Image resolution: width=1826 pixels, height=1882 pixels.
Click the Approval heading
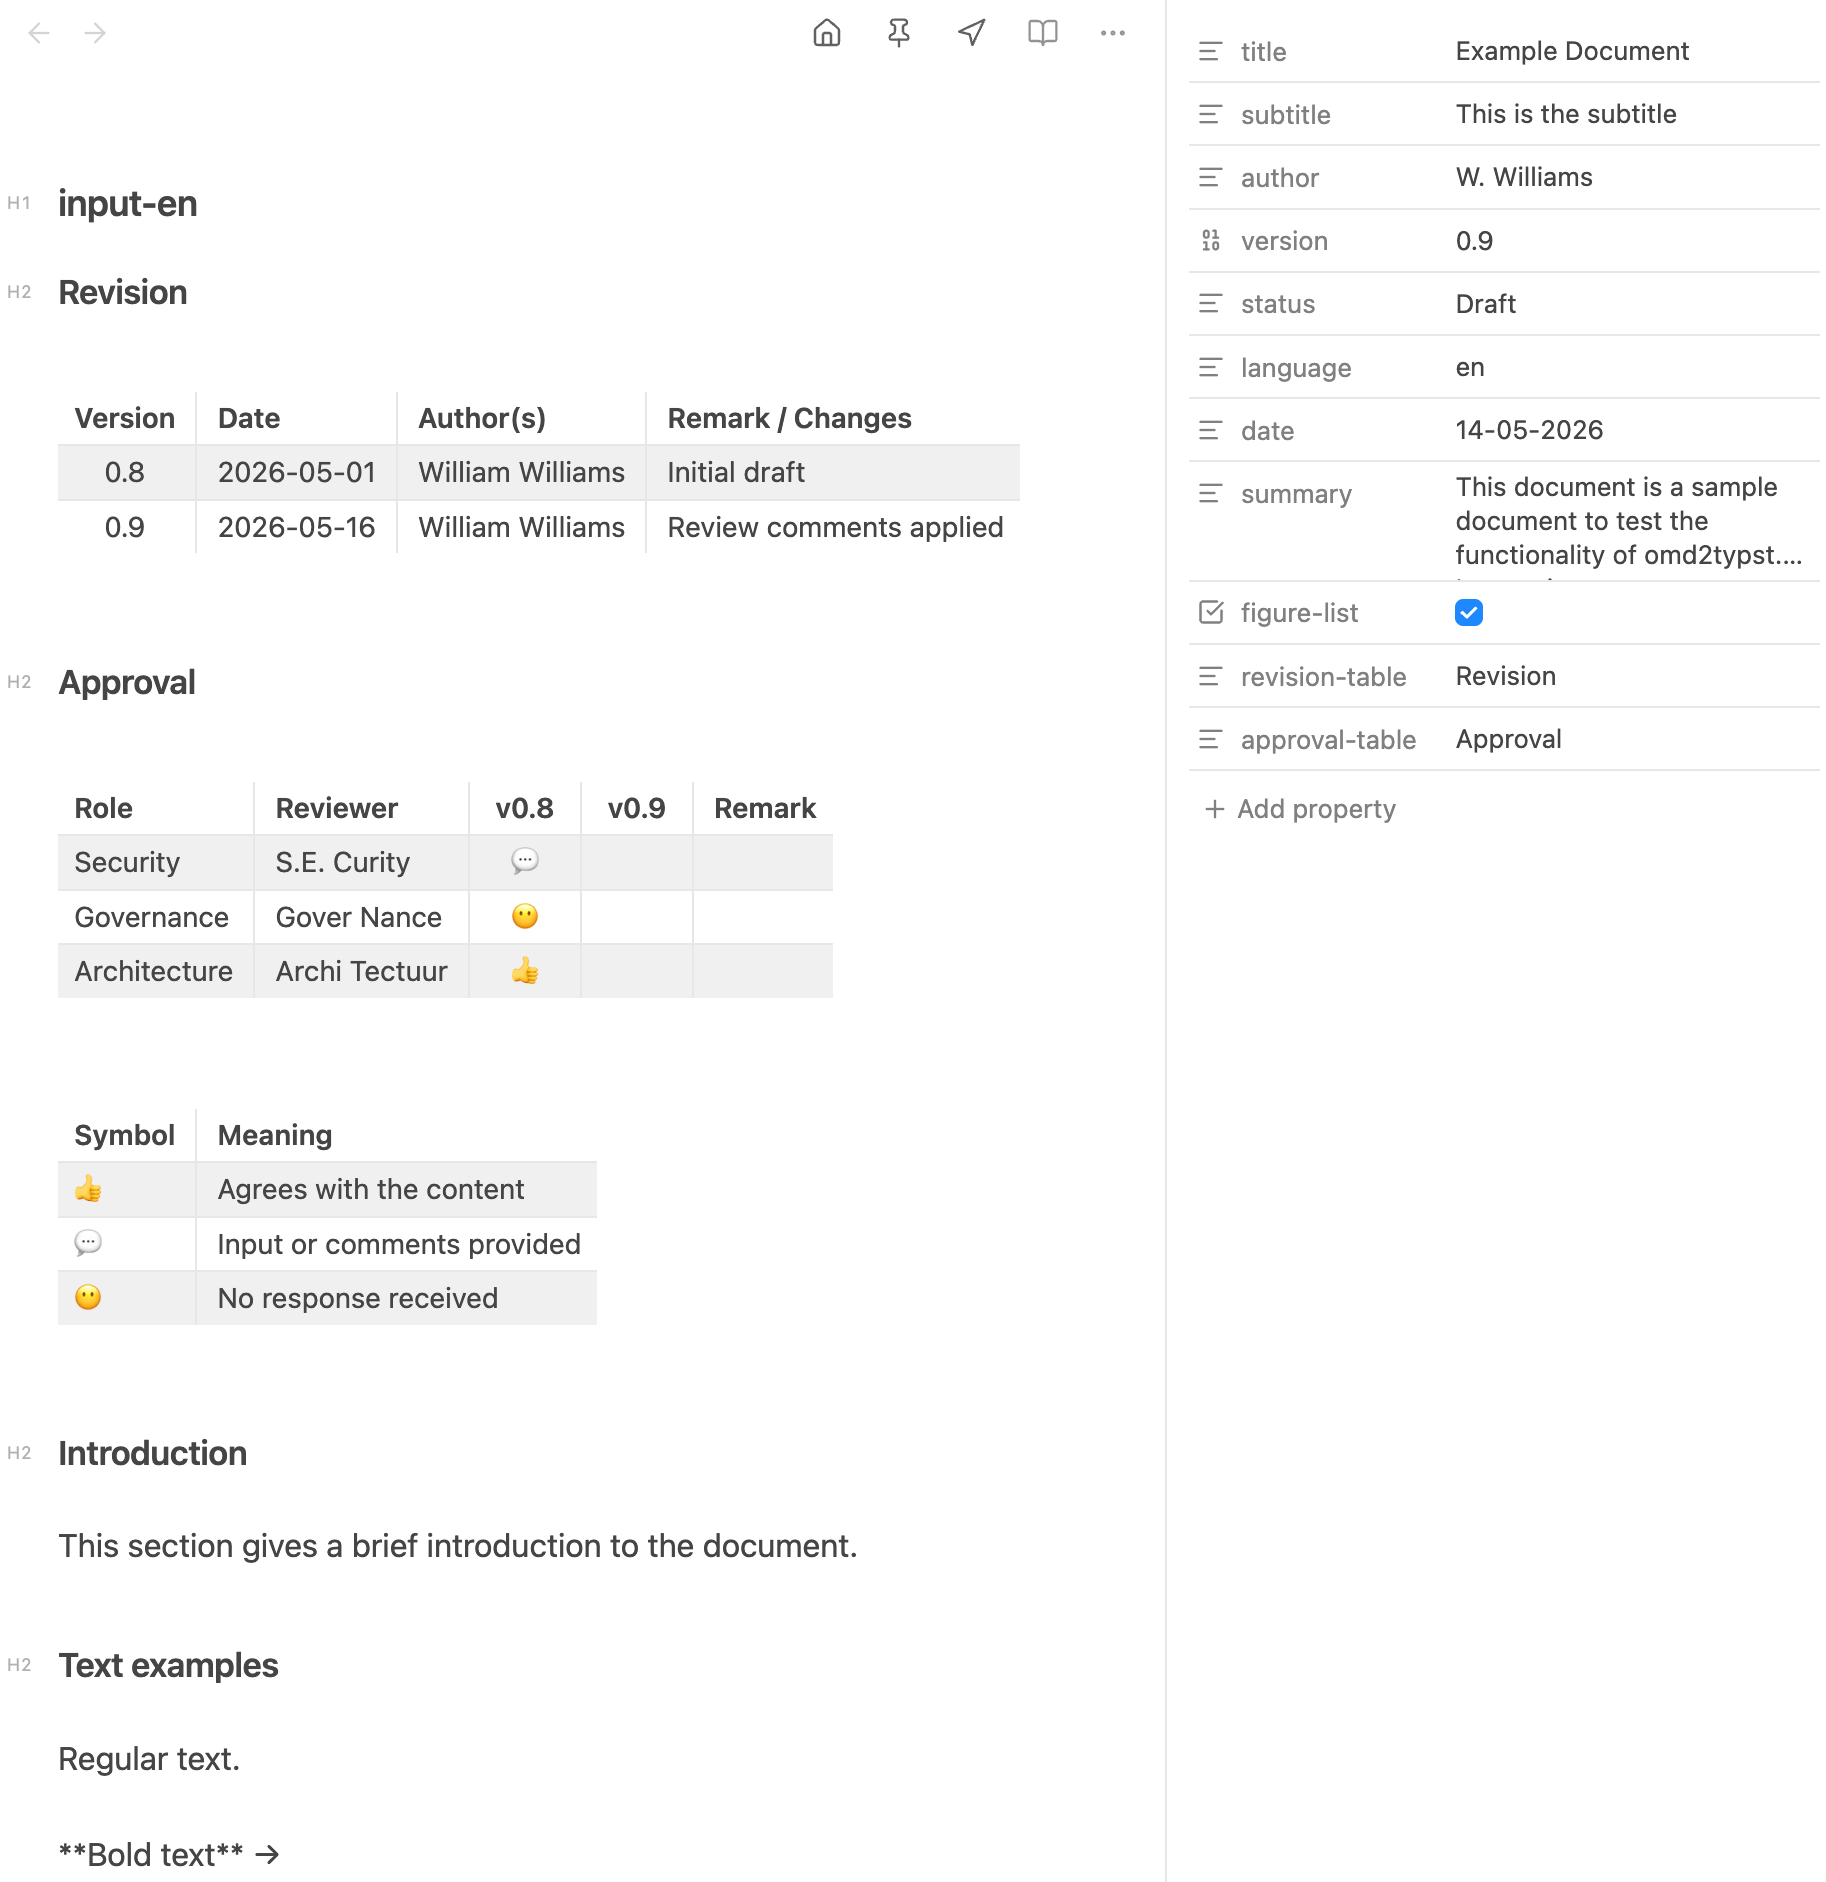pyautogui.click(x=127, y=683)
